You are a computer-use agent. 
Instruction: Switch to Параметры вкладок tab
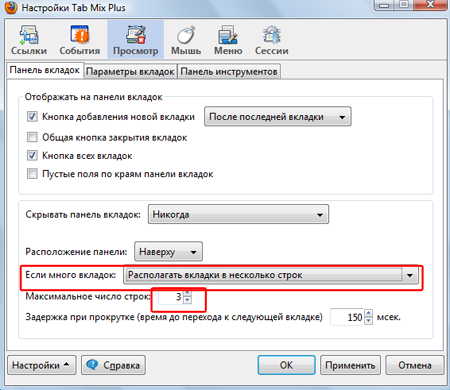[130, 72]
